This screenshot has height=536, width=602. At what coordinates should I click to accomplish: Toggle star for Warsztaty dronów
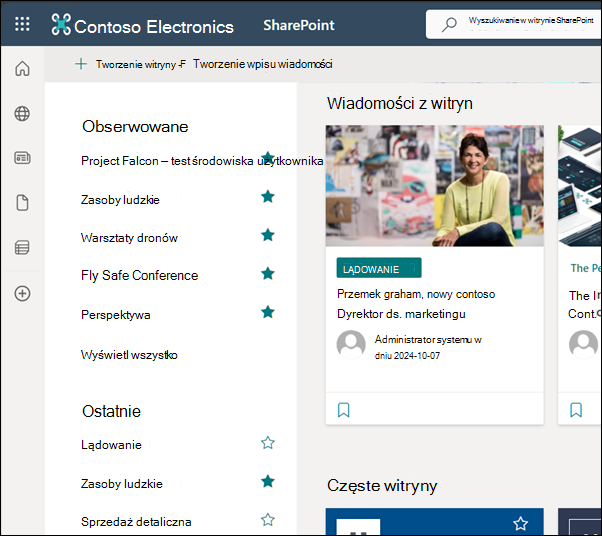tap(268, 235)
